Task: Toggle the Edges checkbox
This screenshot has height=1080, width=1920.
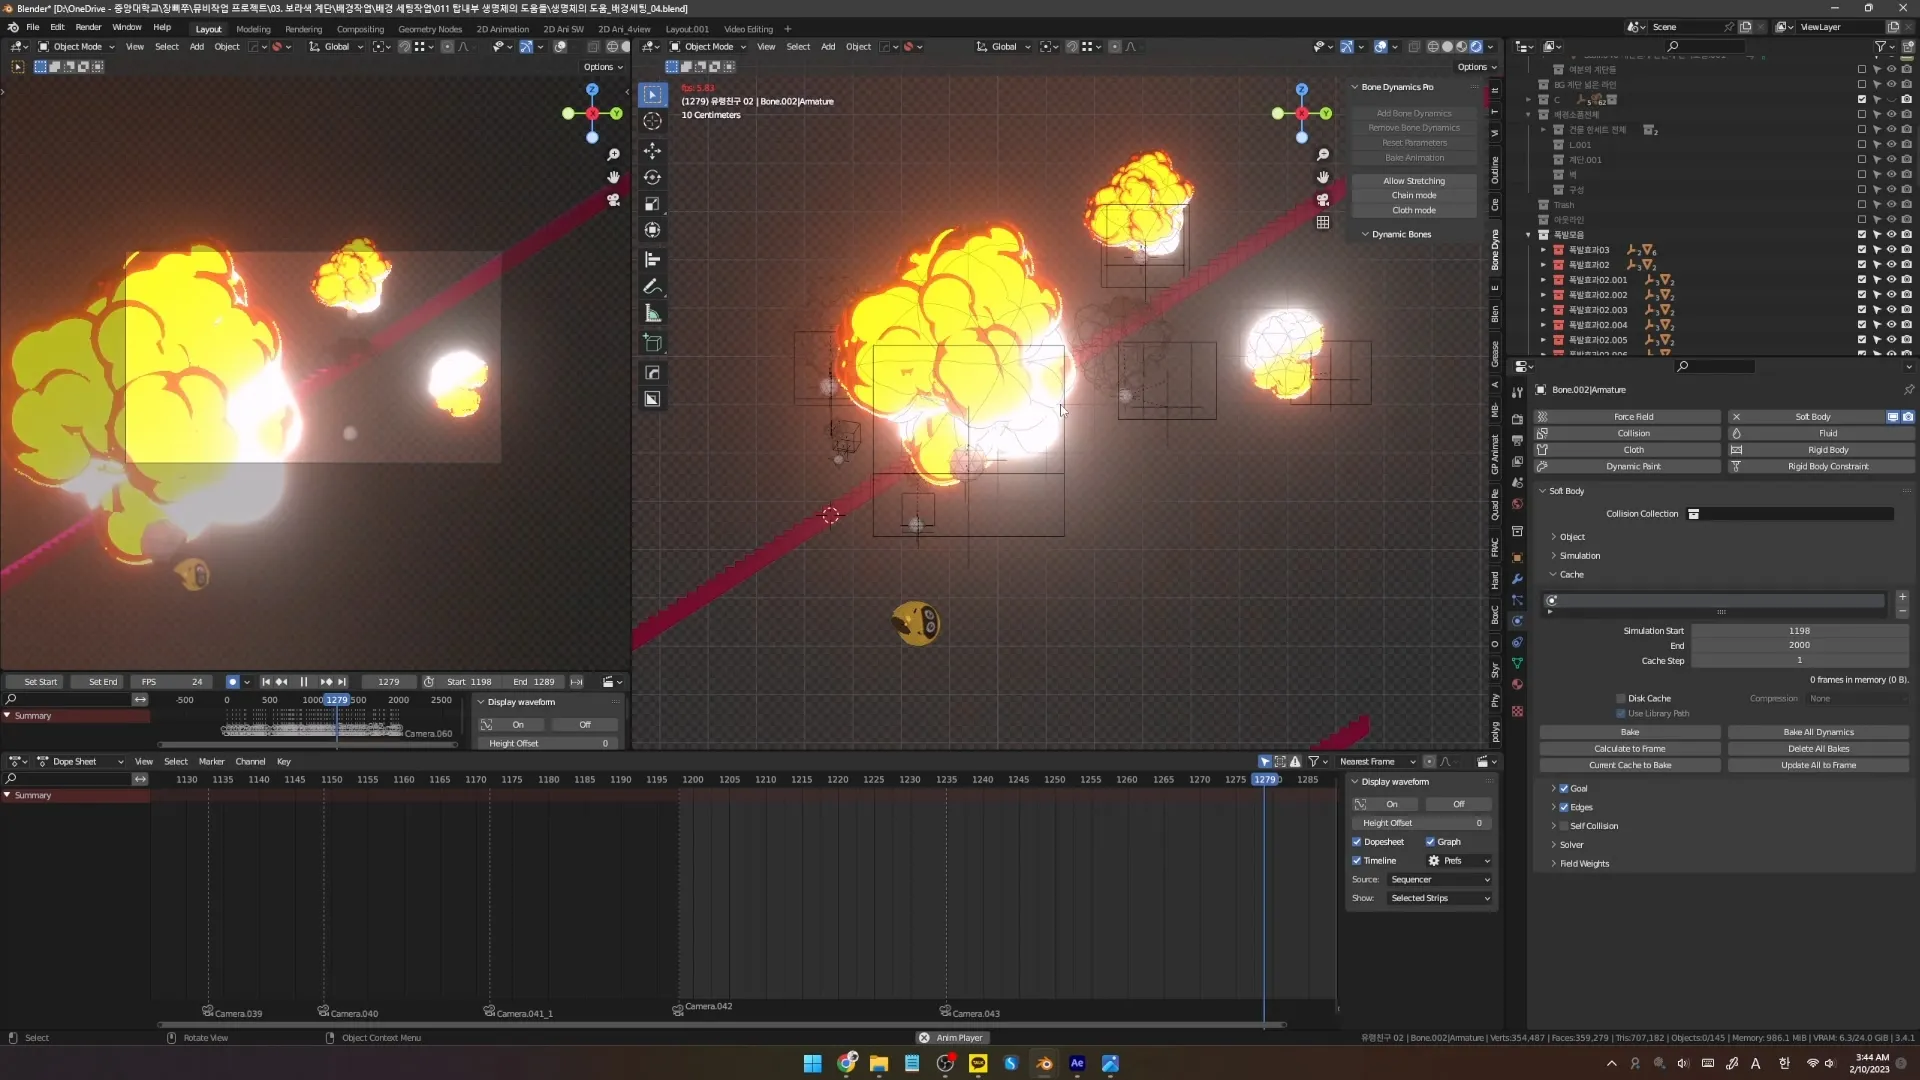Action: click(1564, 807)
